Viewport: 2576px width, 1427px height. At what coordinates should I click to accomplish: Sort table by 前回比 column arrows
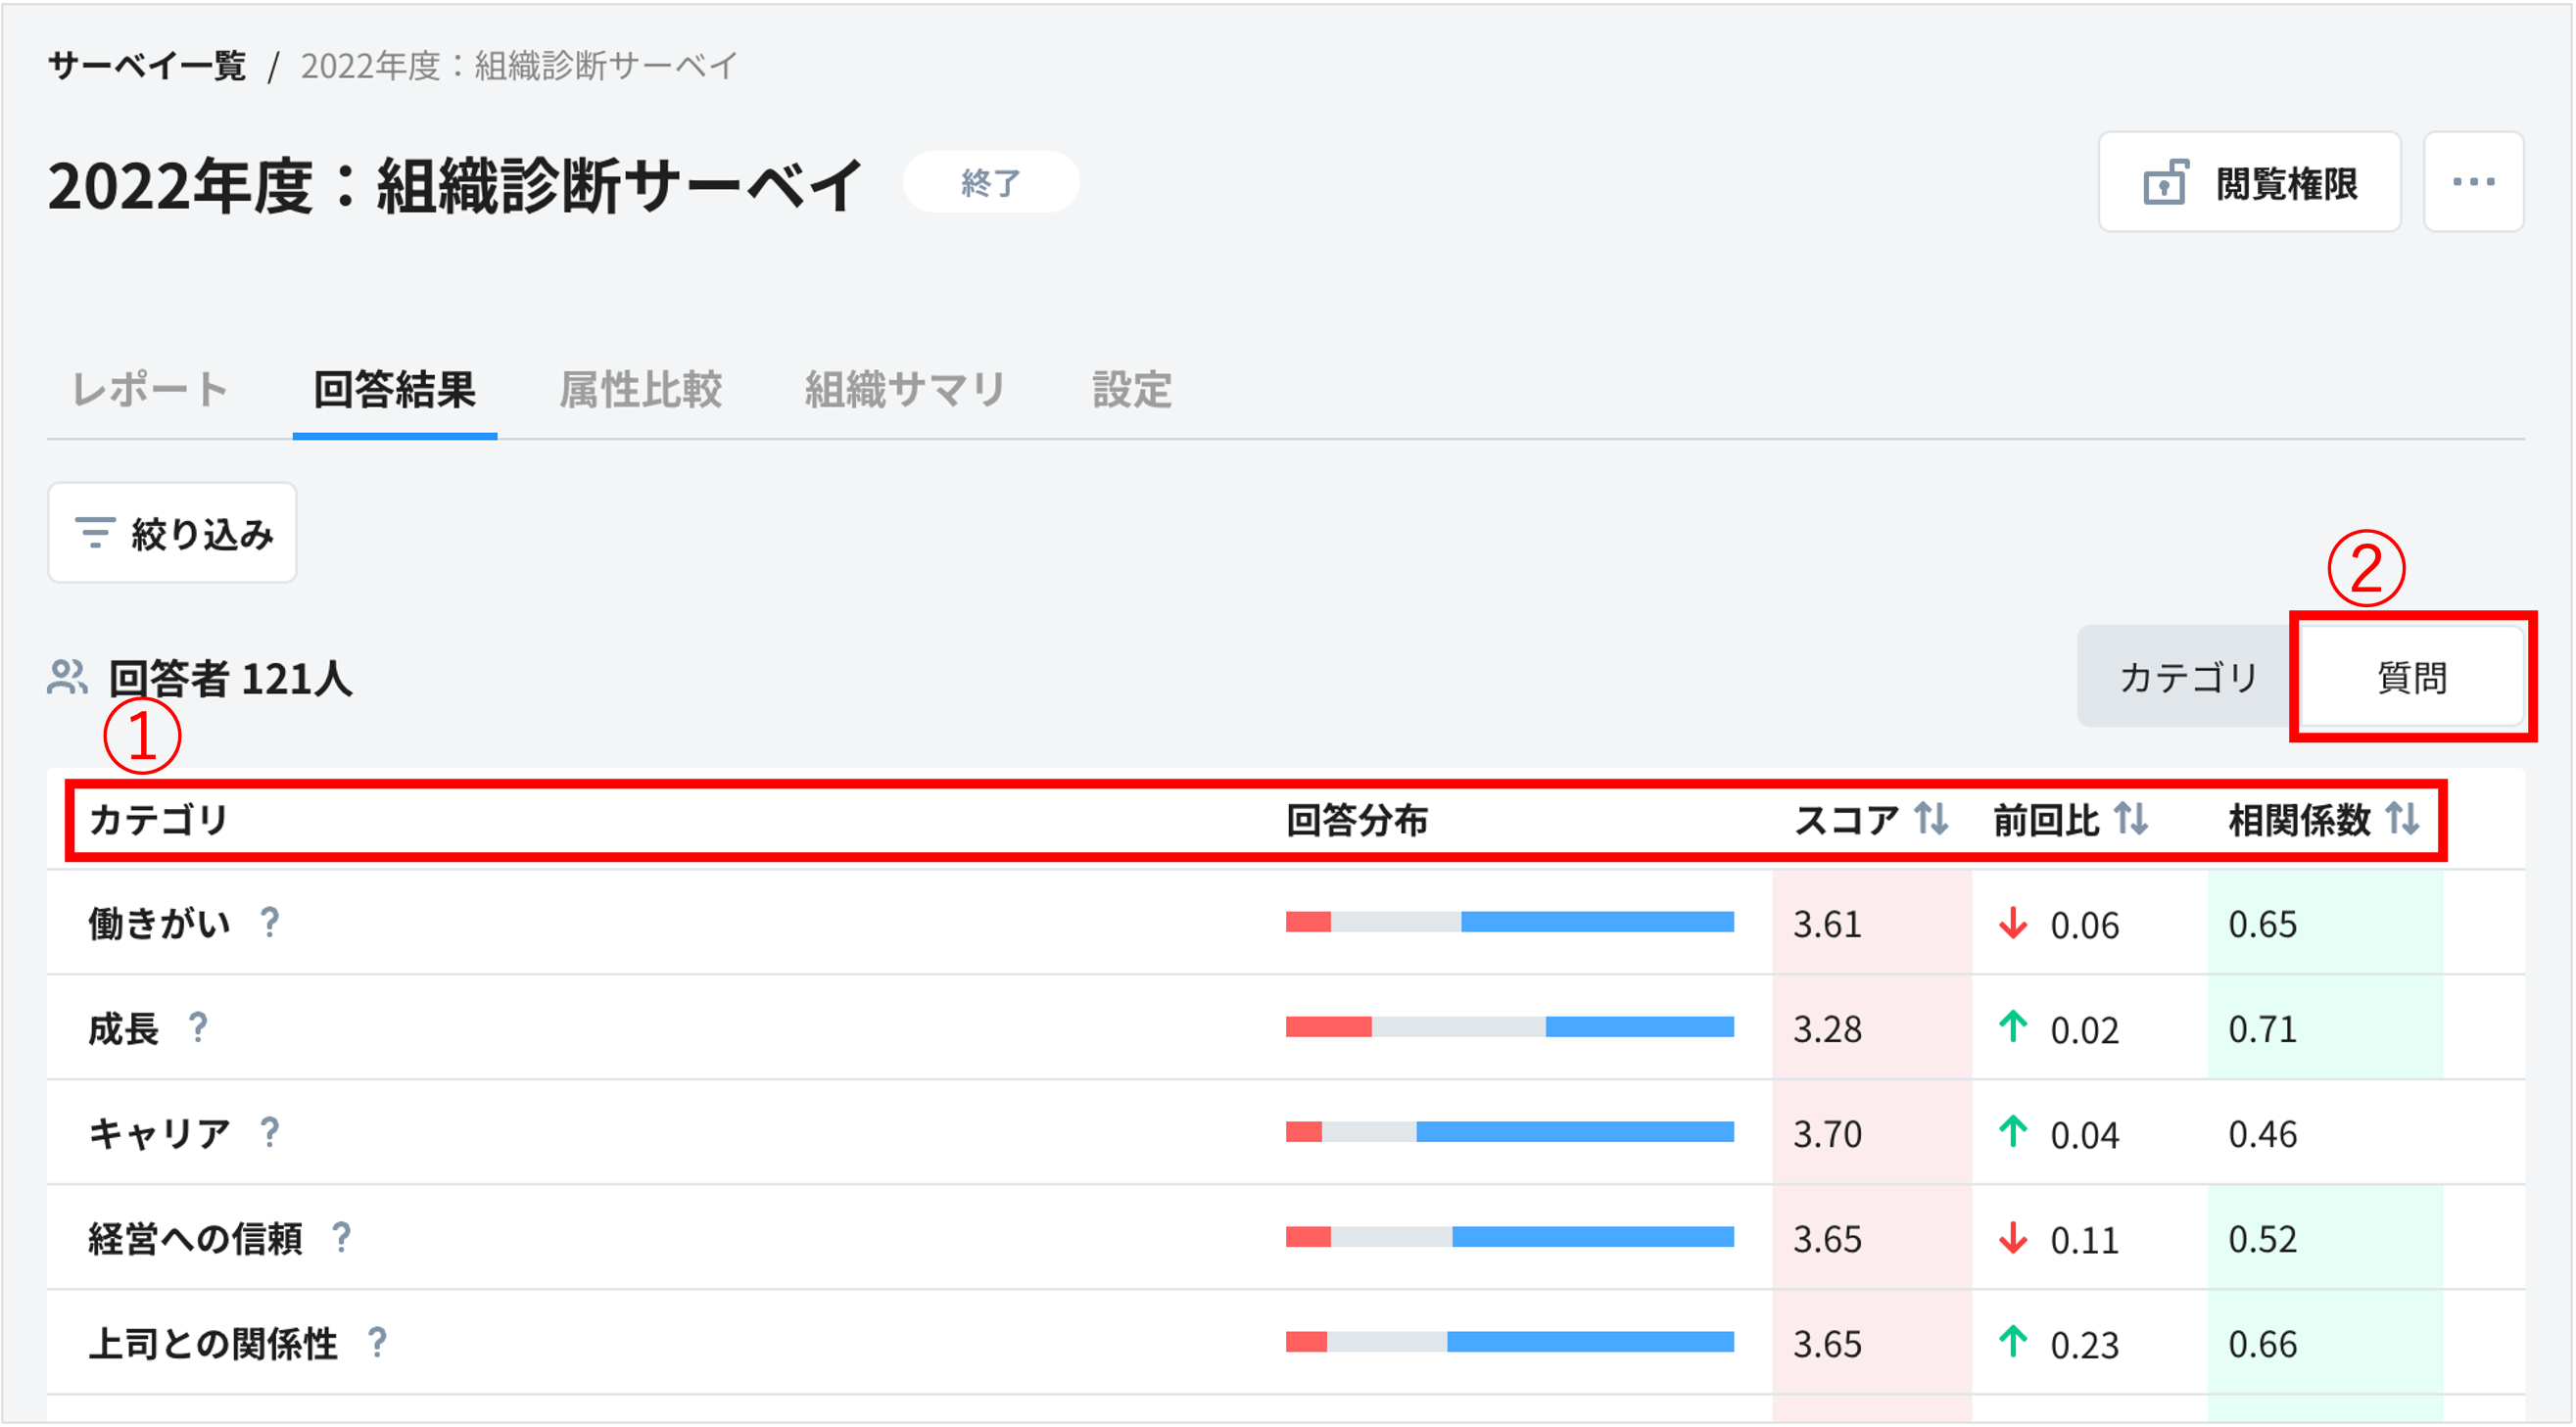(2130, 819)
